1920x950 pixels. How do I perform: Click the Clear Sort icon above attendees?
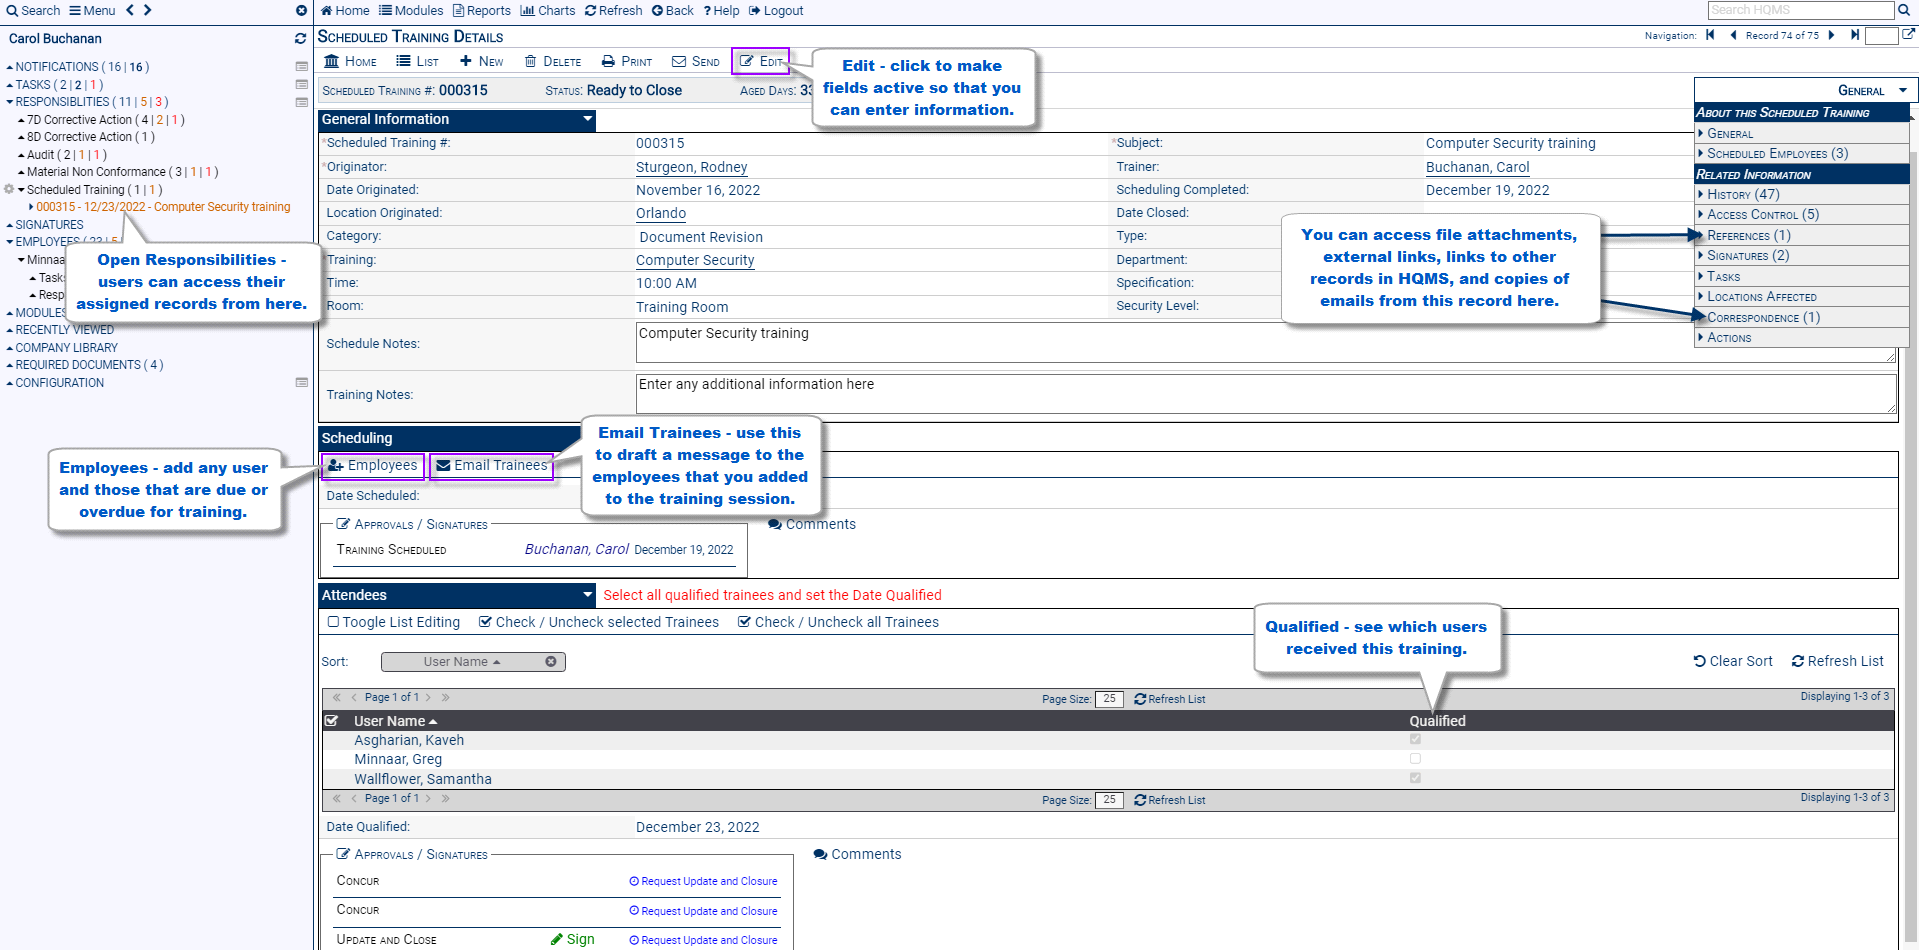pos(1733,661)
